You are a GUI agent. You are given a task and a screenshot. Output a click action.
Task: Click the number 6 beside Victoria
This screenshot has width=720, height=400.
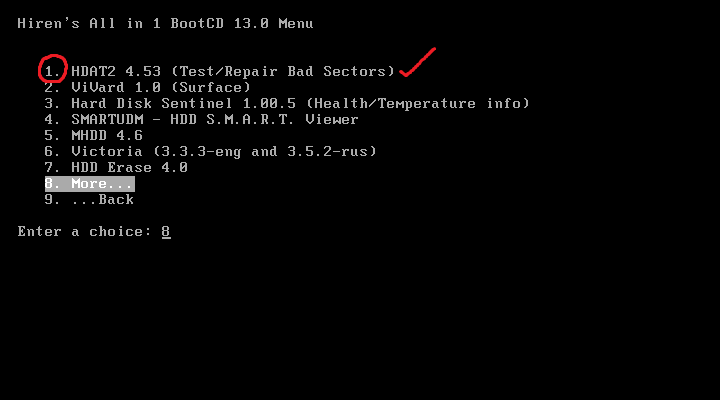click(x=49, y=152)
